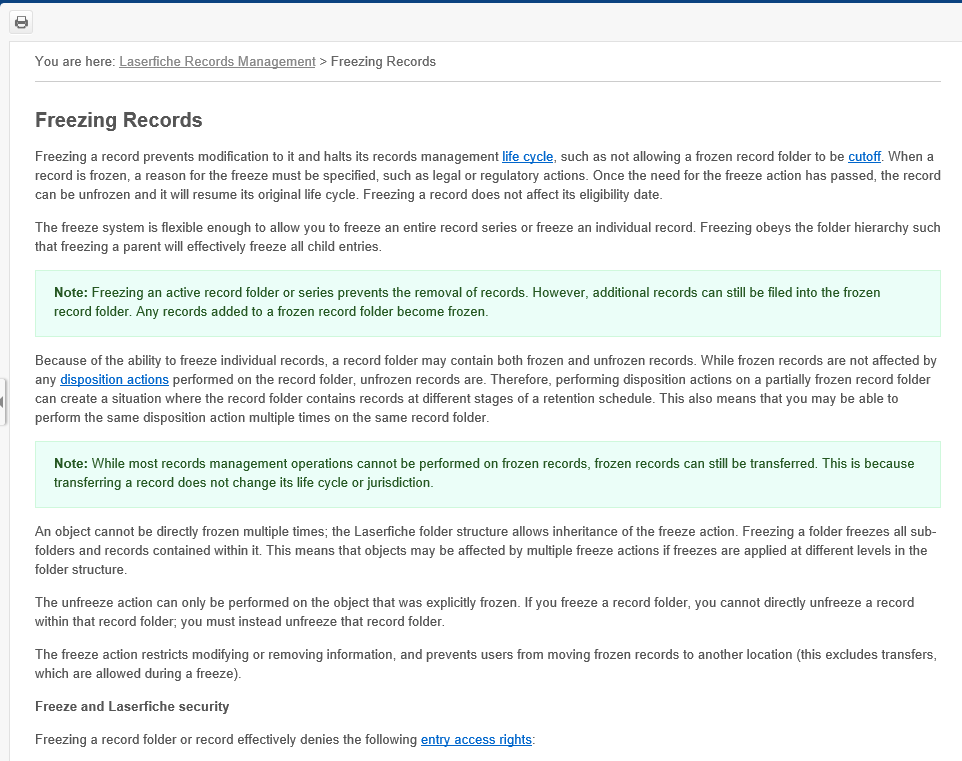This screenshot has height=761, width=962.
Task: Click the note about freezing active record folder
Action: (x=488, y=303)
